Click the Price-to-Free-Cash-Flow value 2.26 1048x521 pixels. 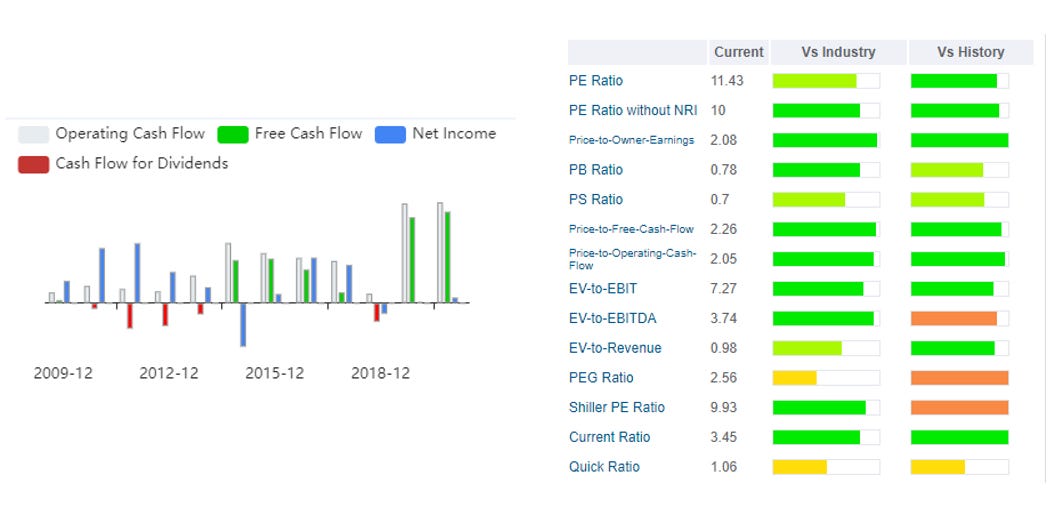point(724,229)
